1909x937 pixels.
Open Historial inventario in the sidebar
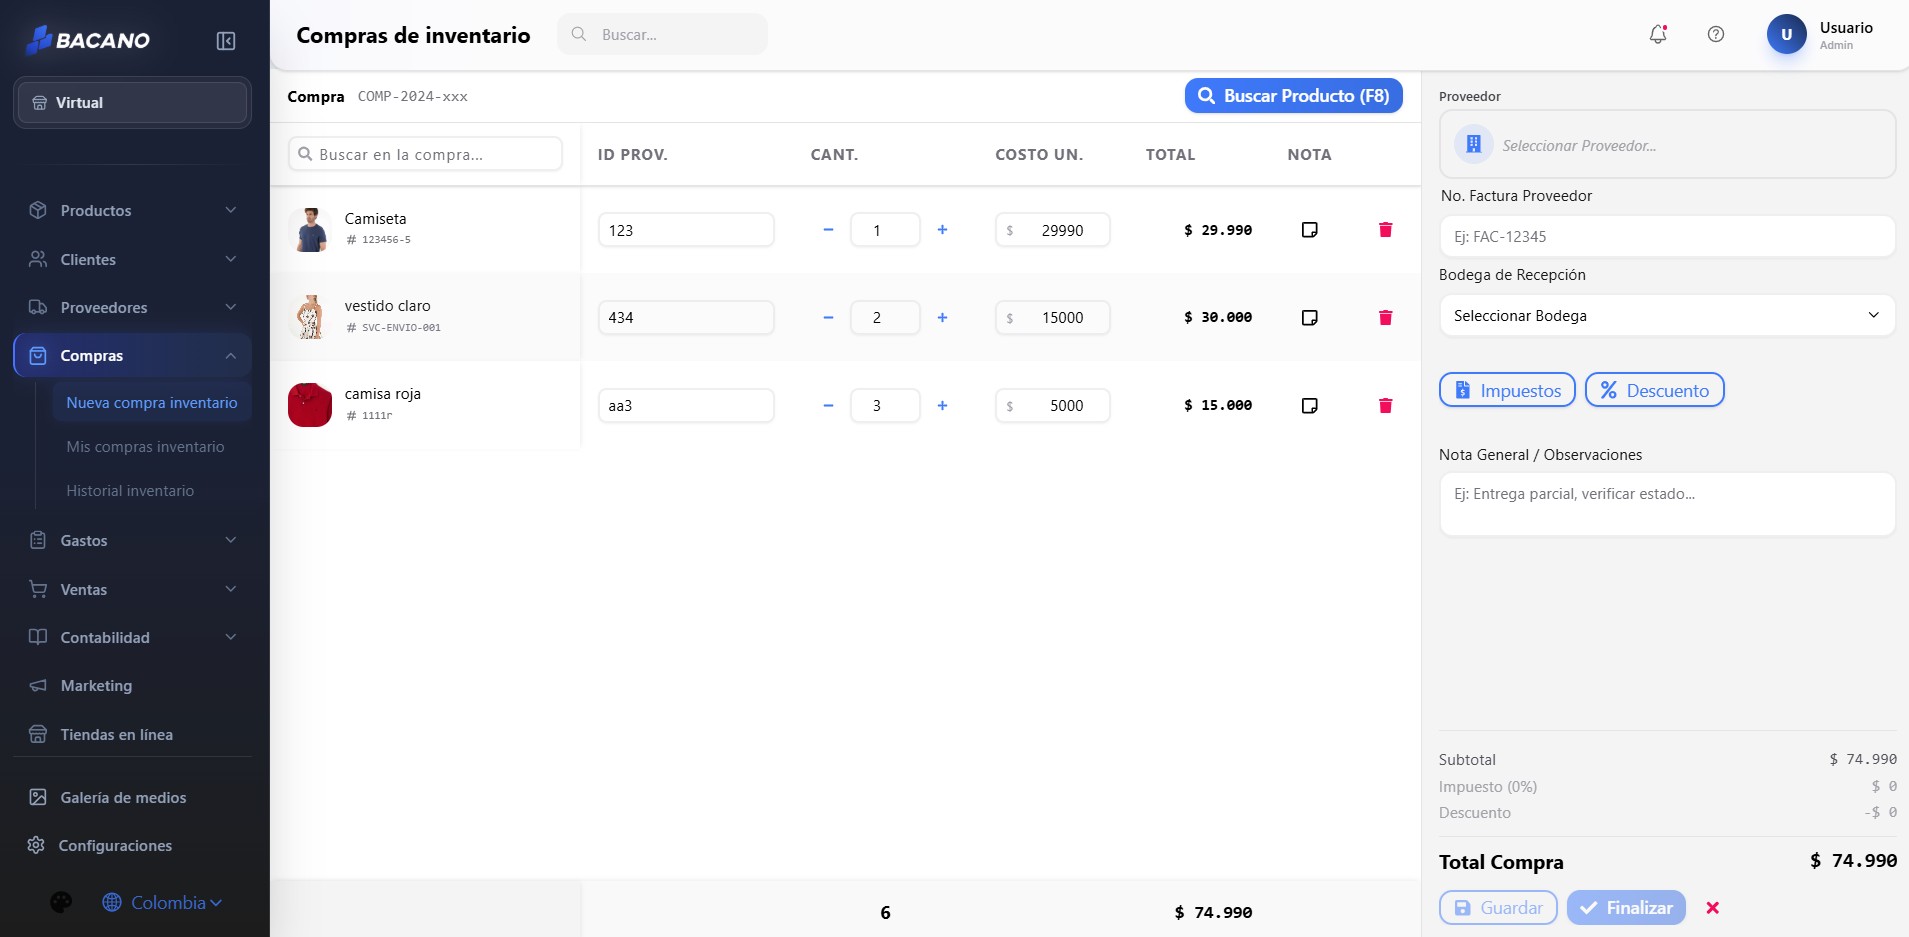130,491
